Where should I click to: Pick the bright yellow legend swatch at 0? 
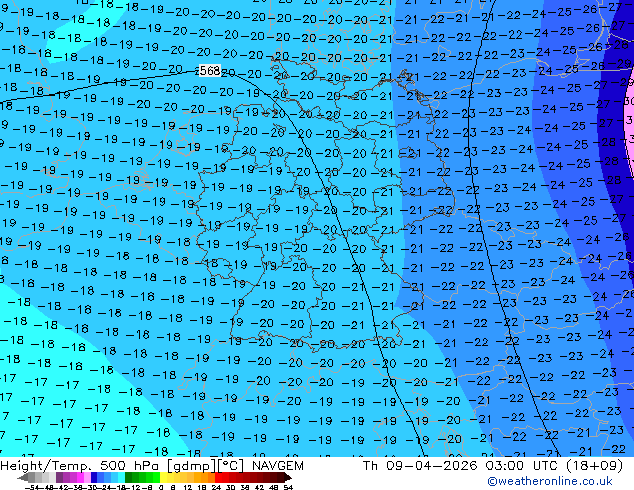coord(163,477)
